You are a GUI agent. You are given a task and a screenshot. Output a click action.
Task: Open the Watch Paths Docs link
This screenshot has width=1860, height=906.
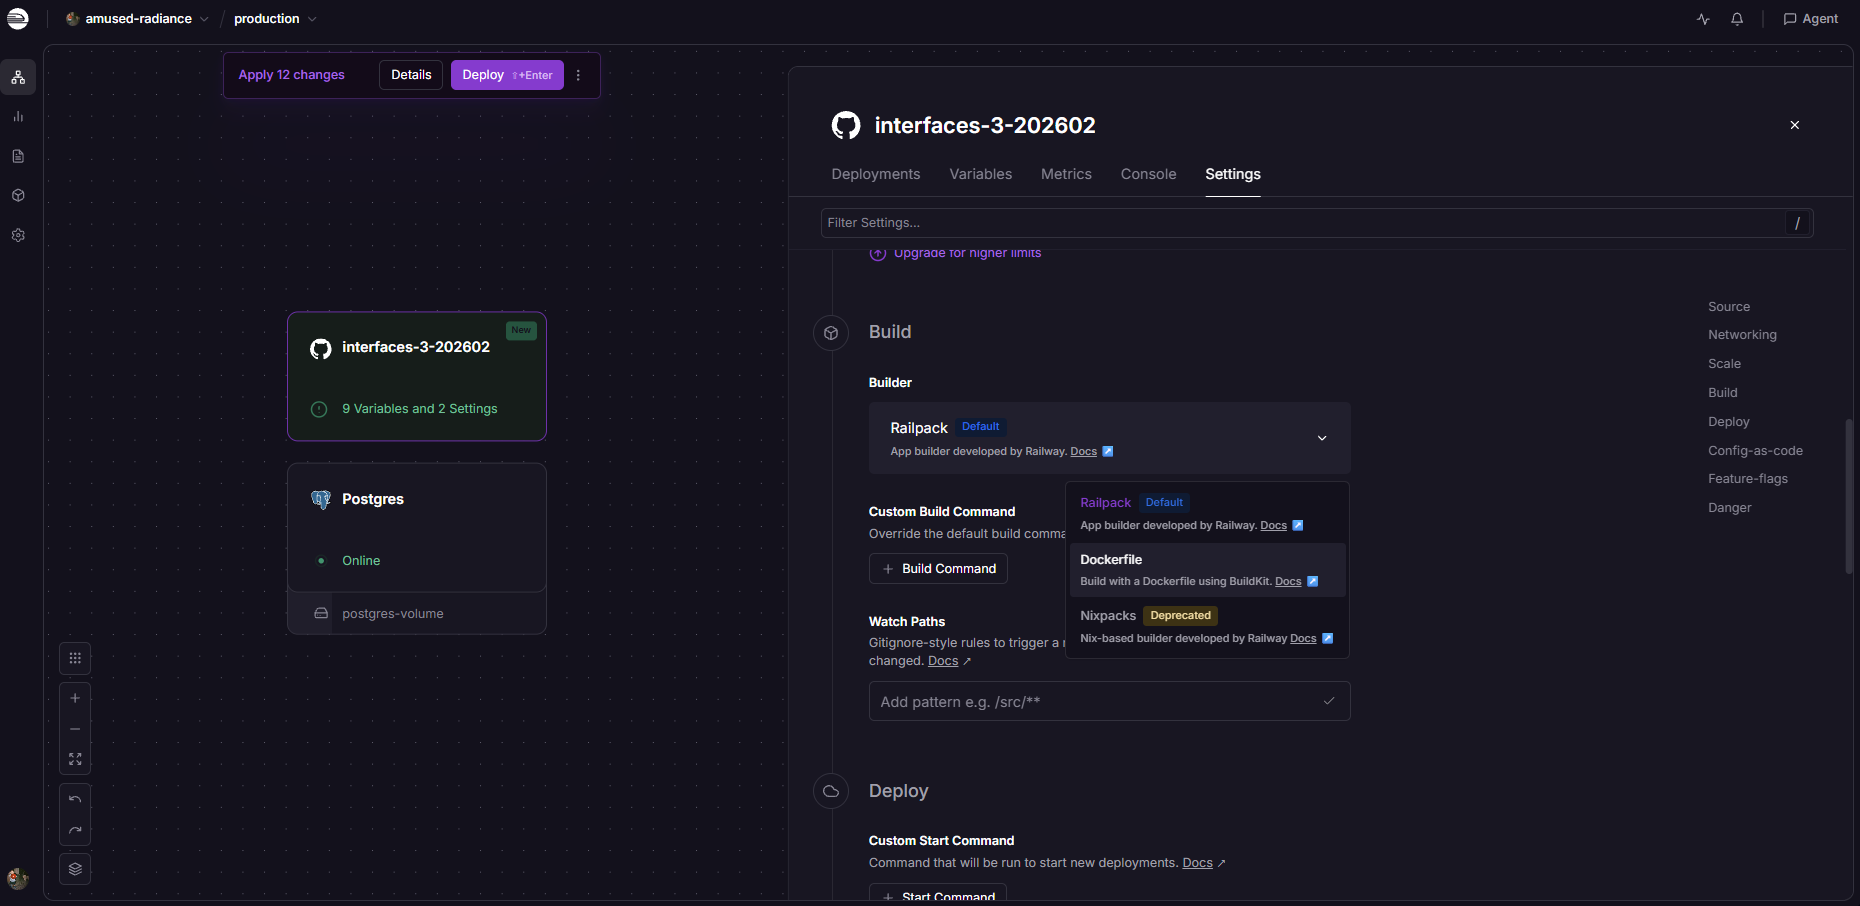pyautogui.click(x=943, y=661)
